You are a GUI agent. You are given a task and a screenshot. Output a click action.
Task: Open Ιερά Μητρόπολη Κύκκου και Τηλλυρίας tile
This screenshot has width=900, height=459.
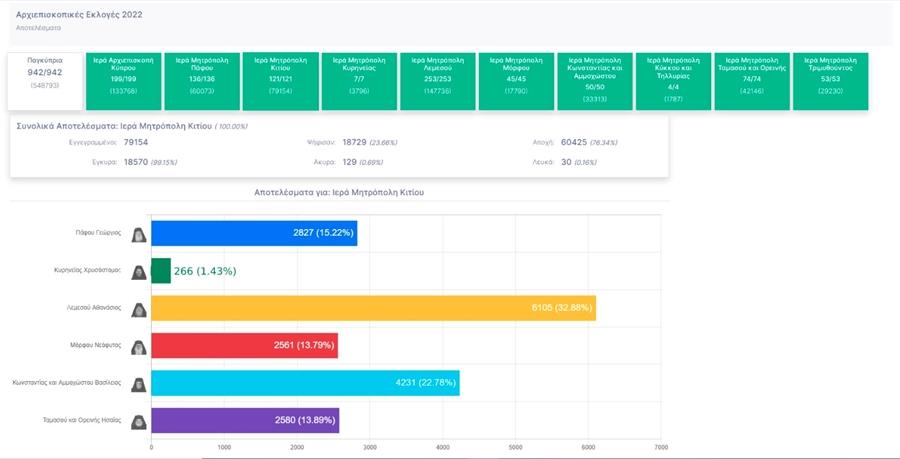673,81
